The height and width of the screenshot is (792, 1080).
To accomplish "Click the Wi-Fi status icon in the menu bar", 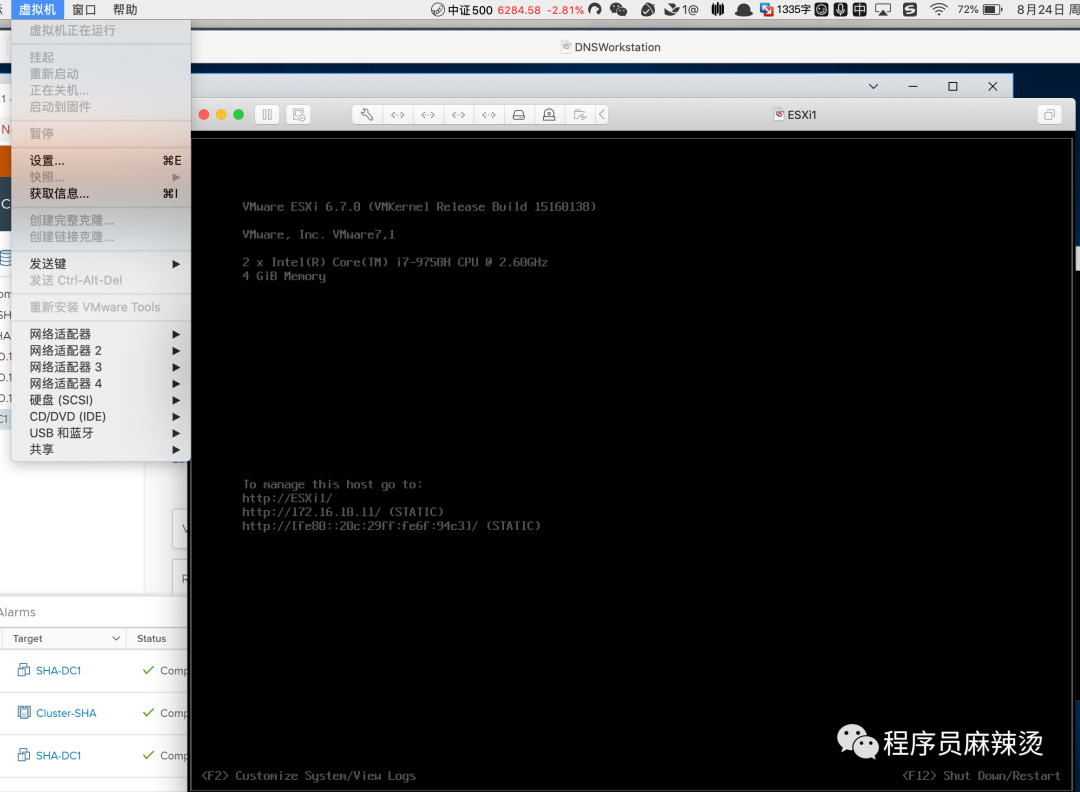I will tap(938, 10).
